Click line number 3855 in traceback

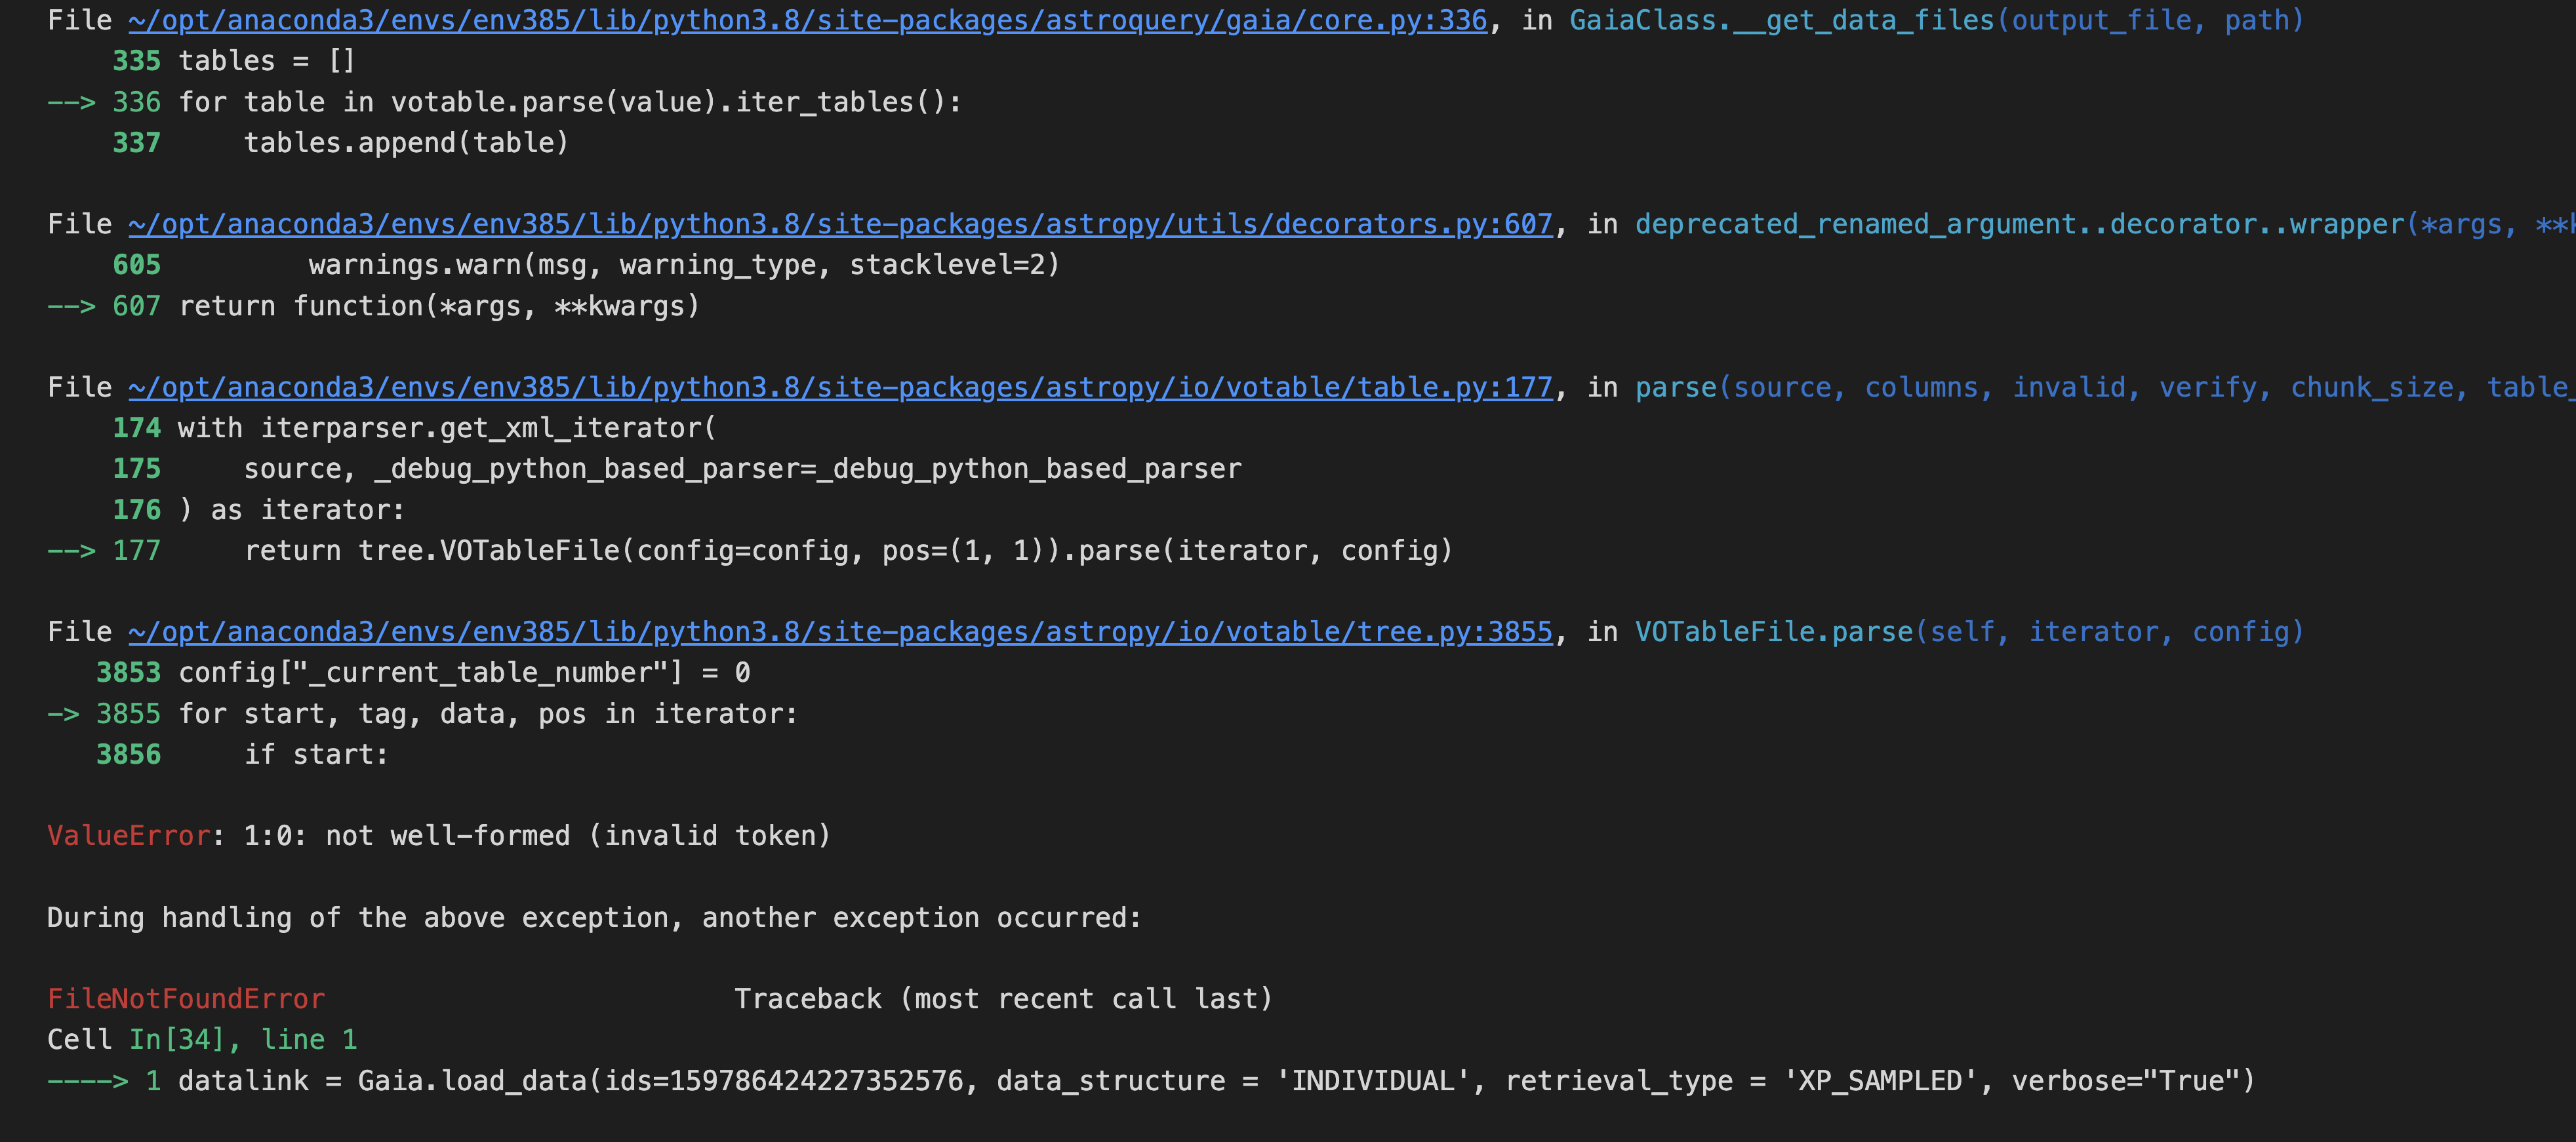pos(128,714)
